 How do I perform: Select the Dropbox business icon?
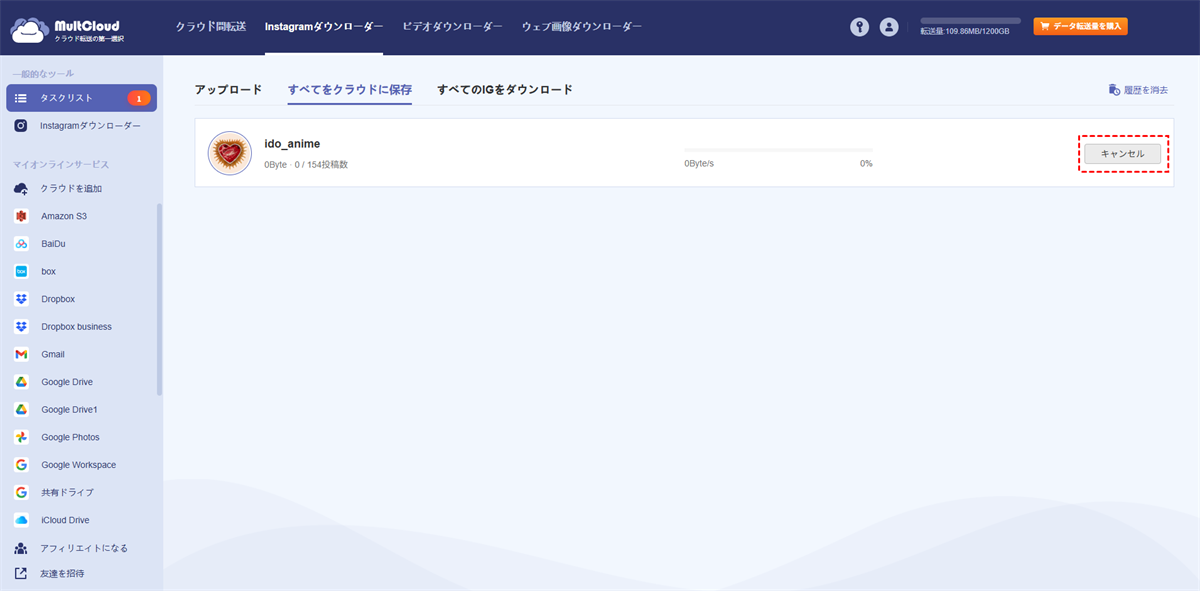click(21, 327)
